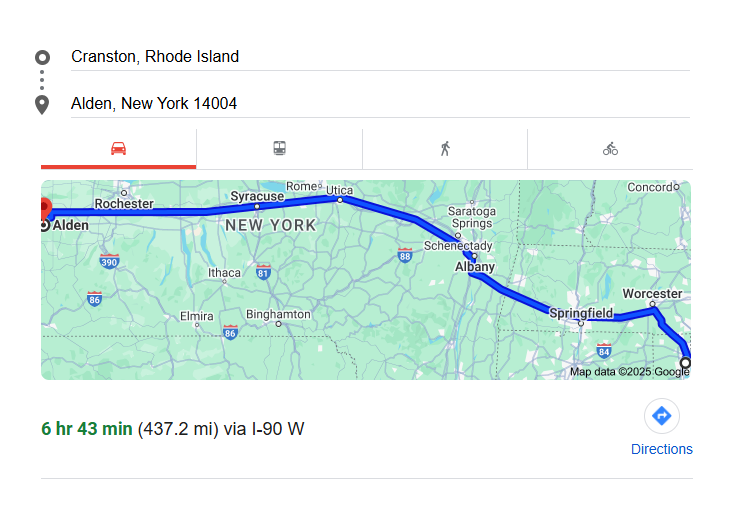Click the Syracuse label on the map
Image resolution: width=742 pixels, height=519 pixels.
point(257,197)
